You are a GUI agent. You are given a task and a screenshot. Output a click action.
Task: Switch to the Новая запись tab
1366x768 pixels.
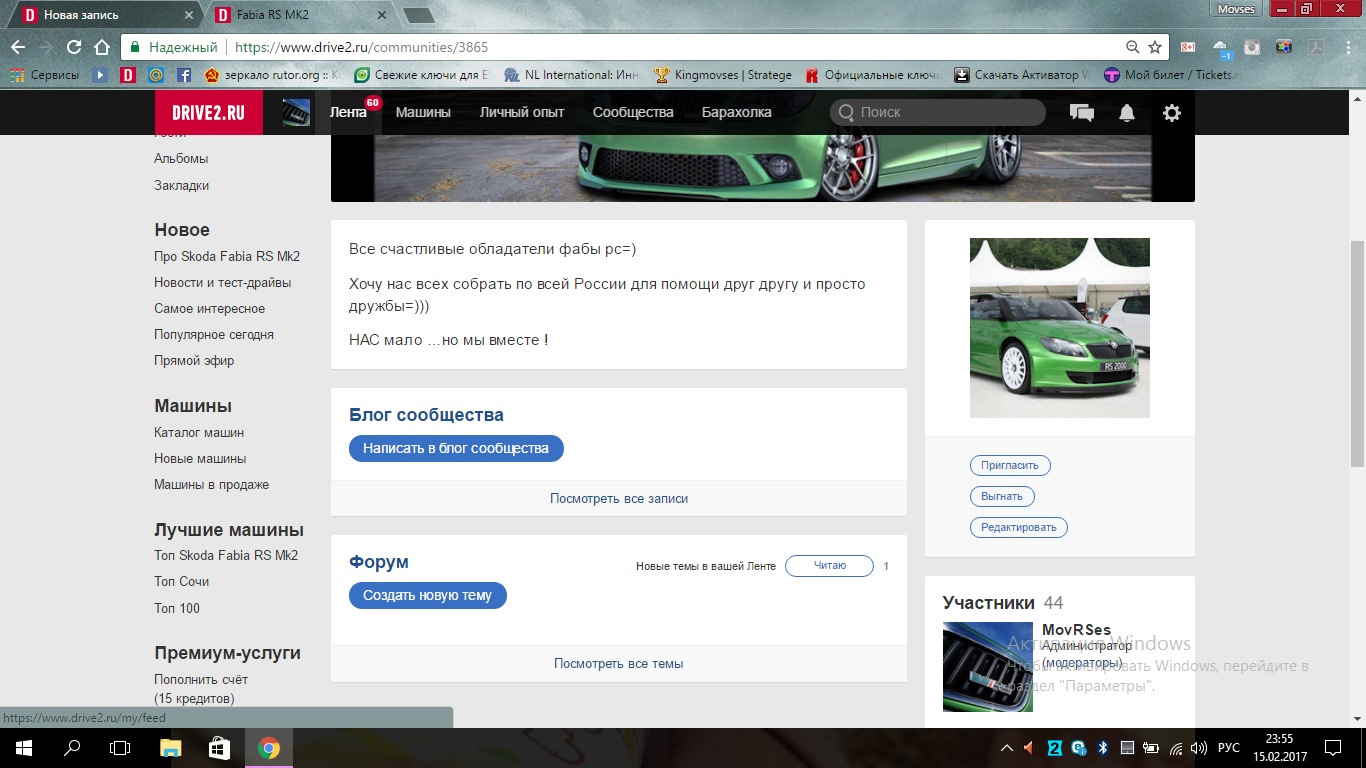click(105, 14)
